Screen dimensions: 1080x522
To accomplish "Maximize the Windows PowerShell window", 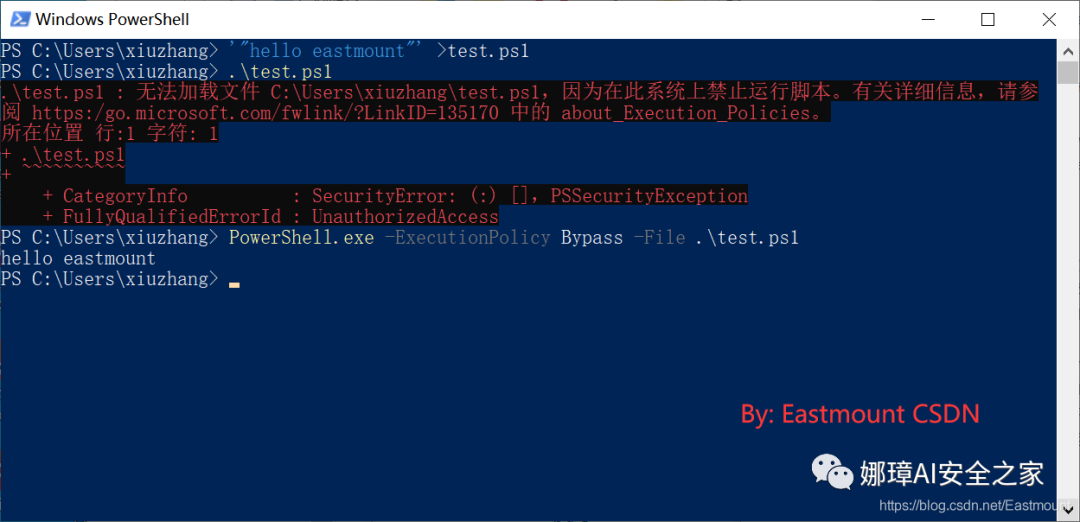I will point(988,19).
